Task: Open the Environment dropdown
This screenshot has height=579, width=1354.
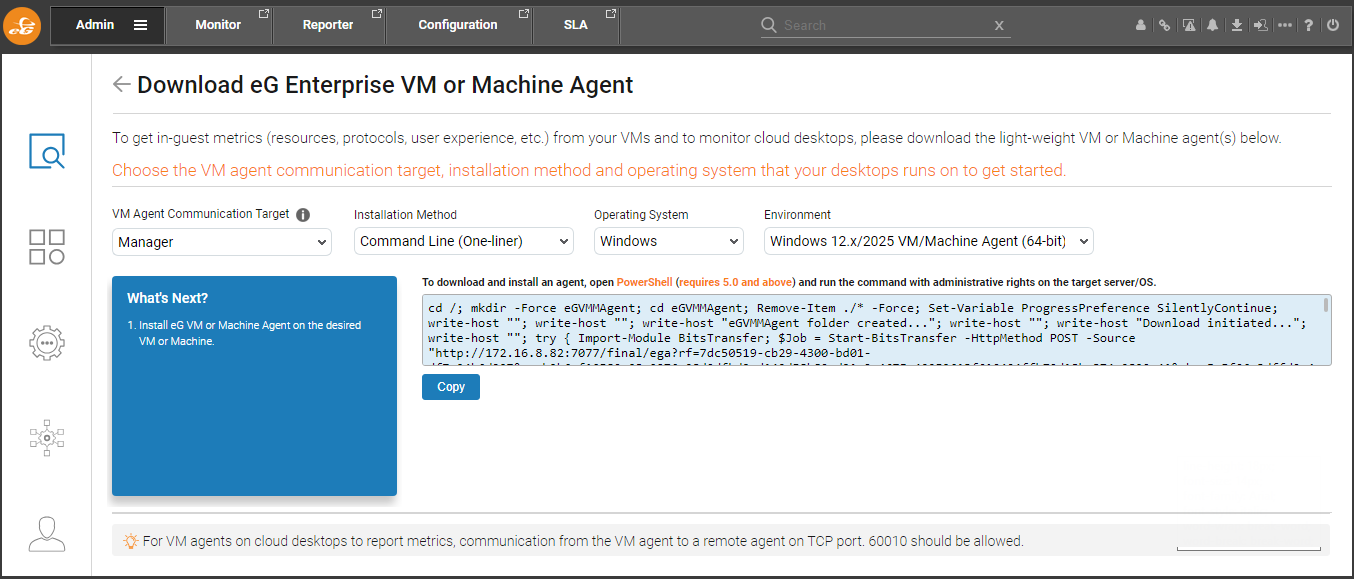Action: coord(929,241)
